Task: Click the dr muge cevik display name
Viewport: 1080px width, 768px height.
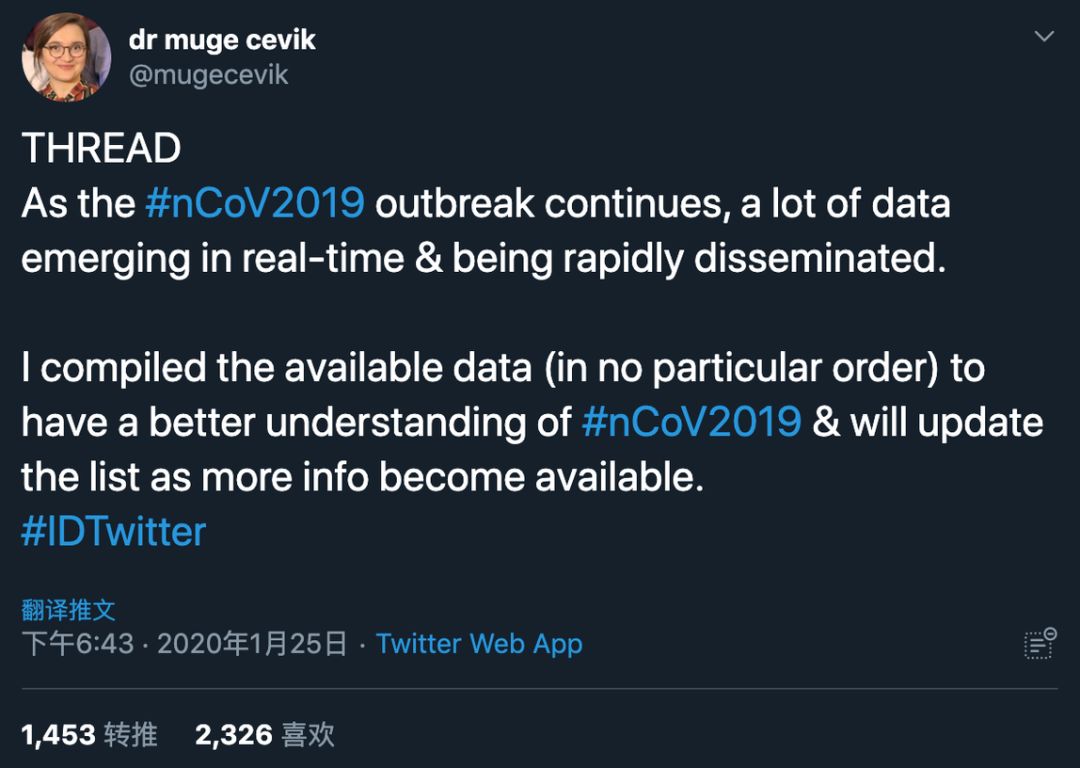Action: [x=222, y=40]
